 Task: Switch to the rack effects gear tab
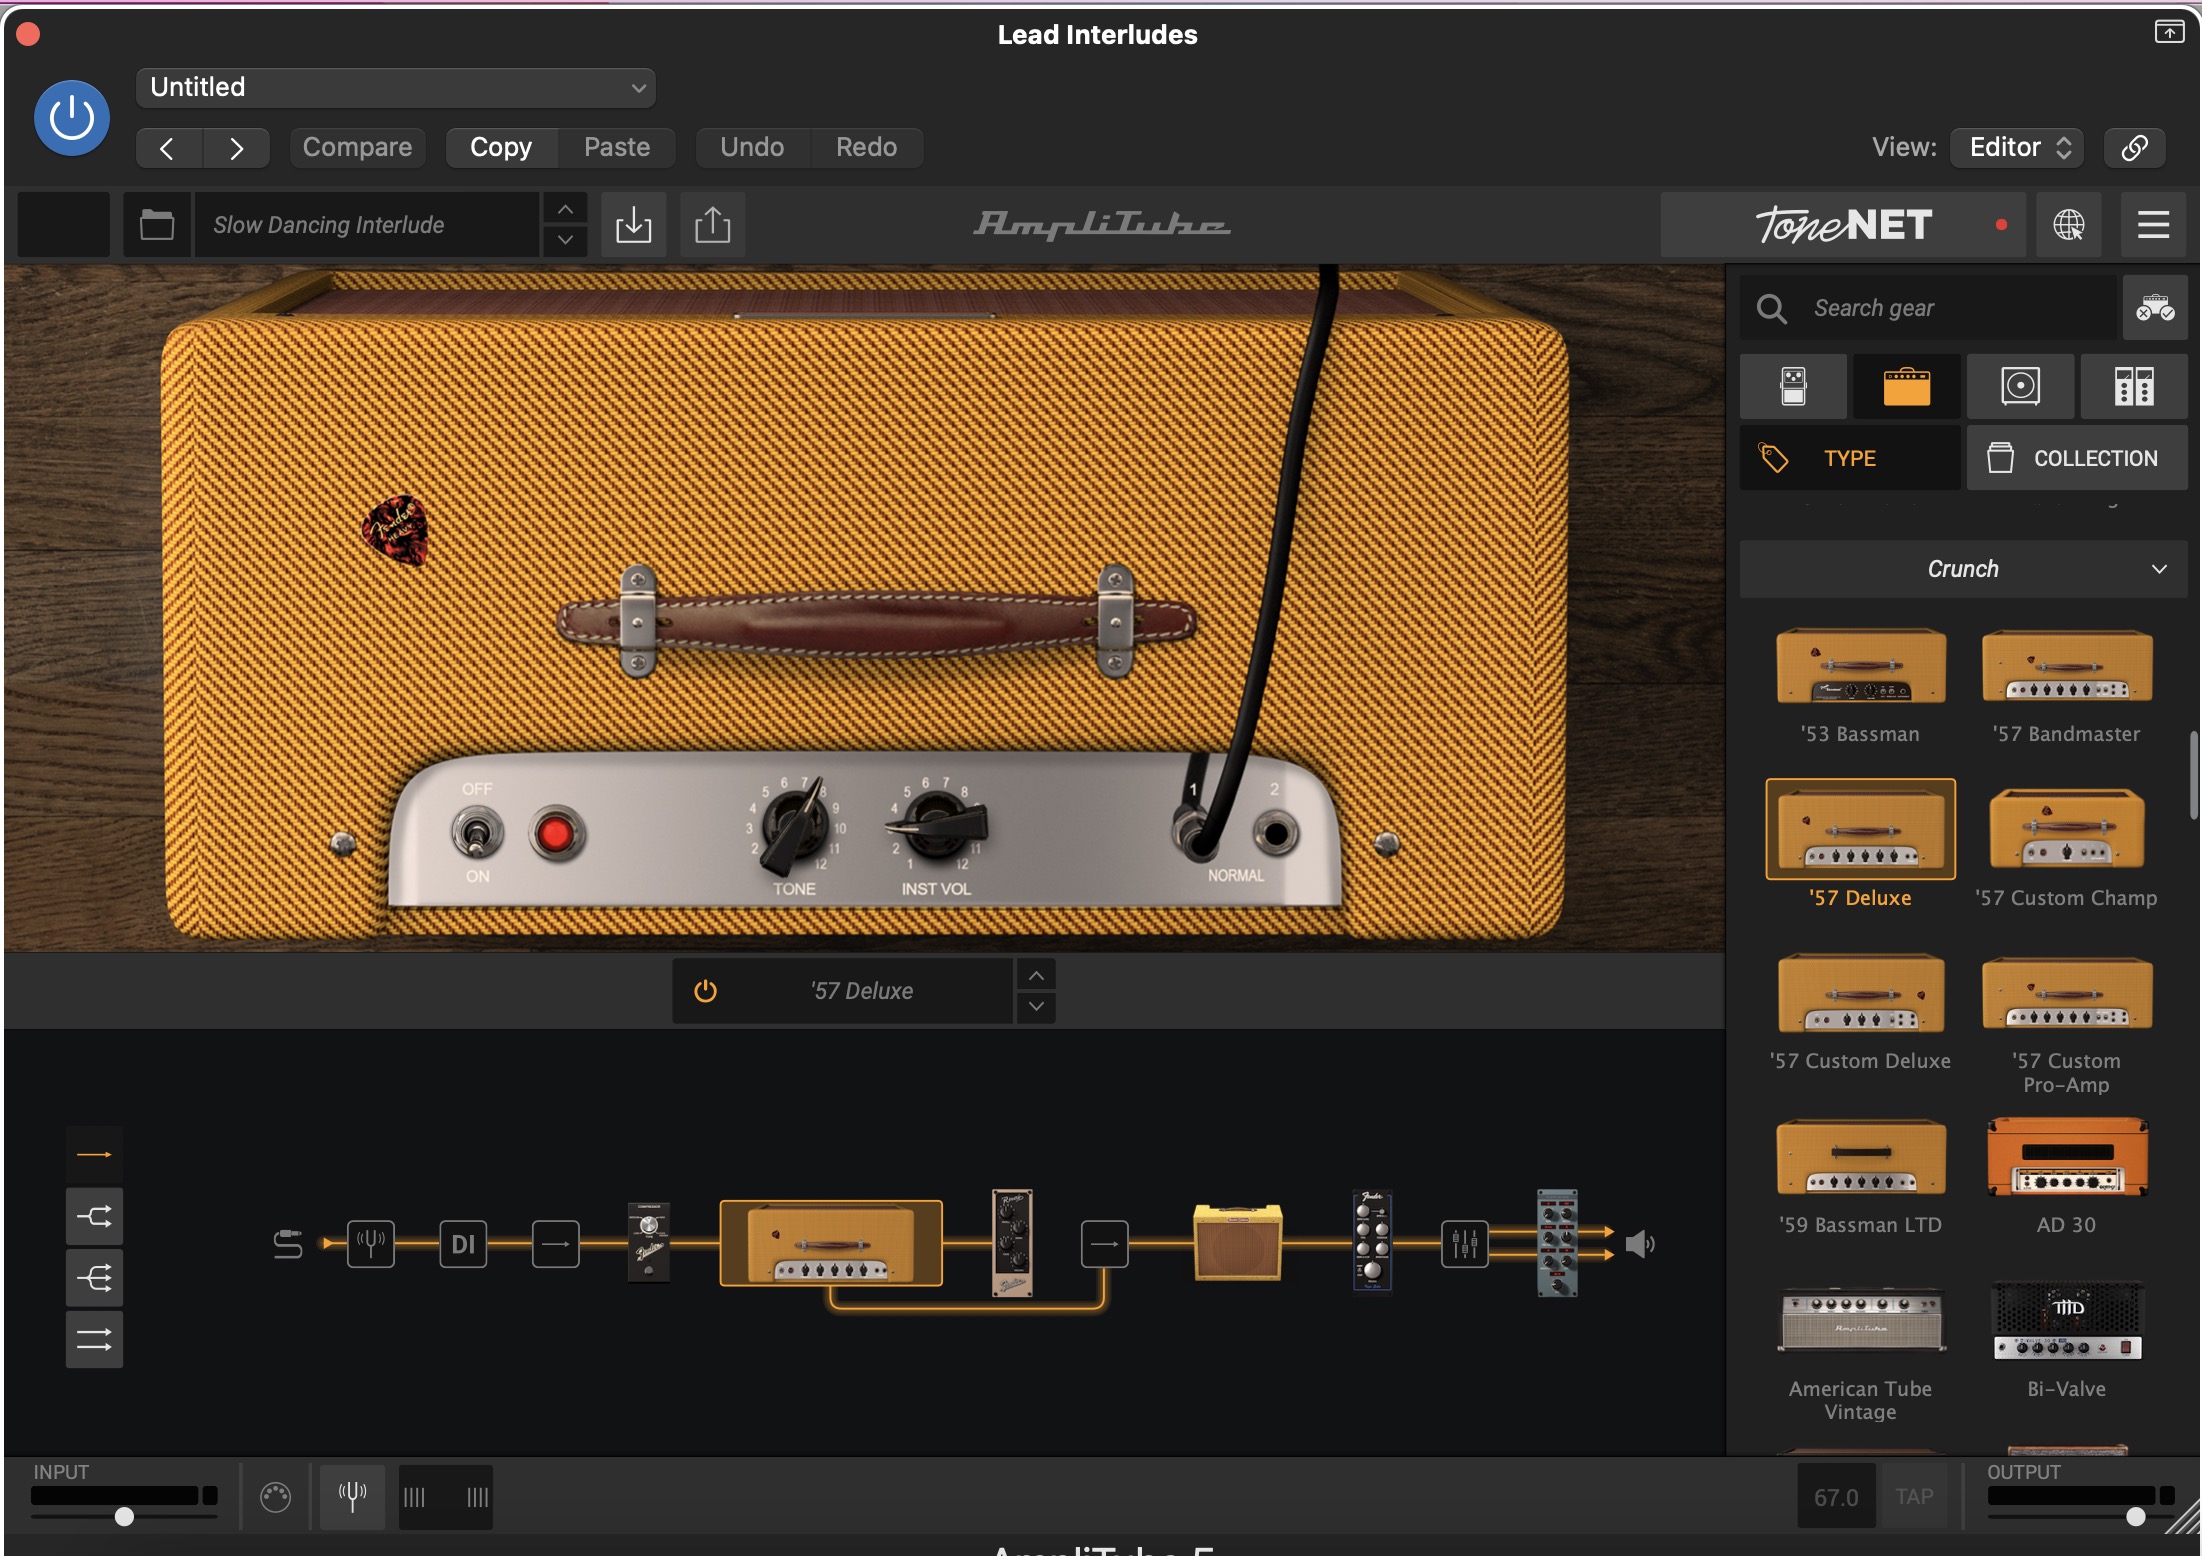[x=2134, y=386]
